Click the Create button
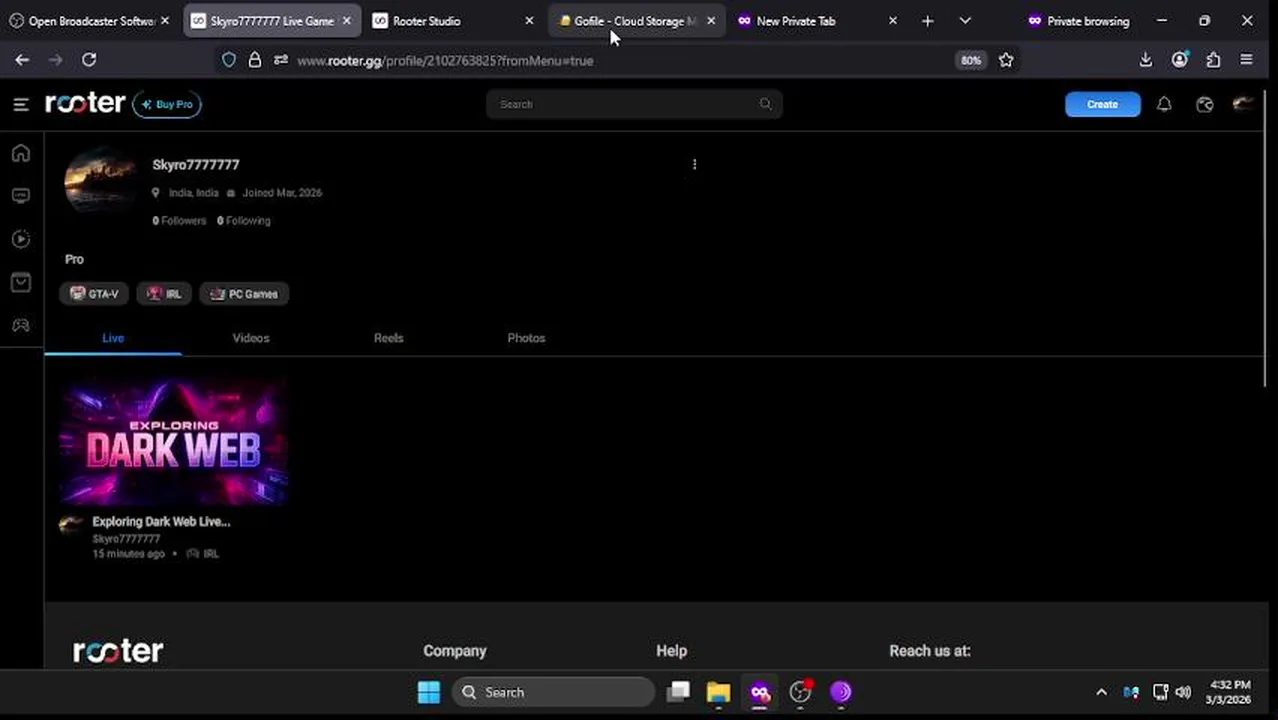 point(1102,104)
